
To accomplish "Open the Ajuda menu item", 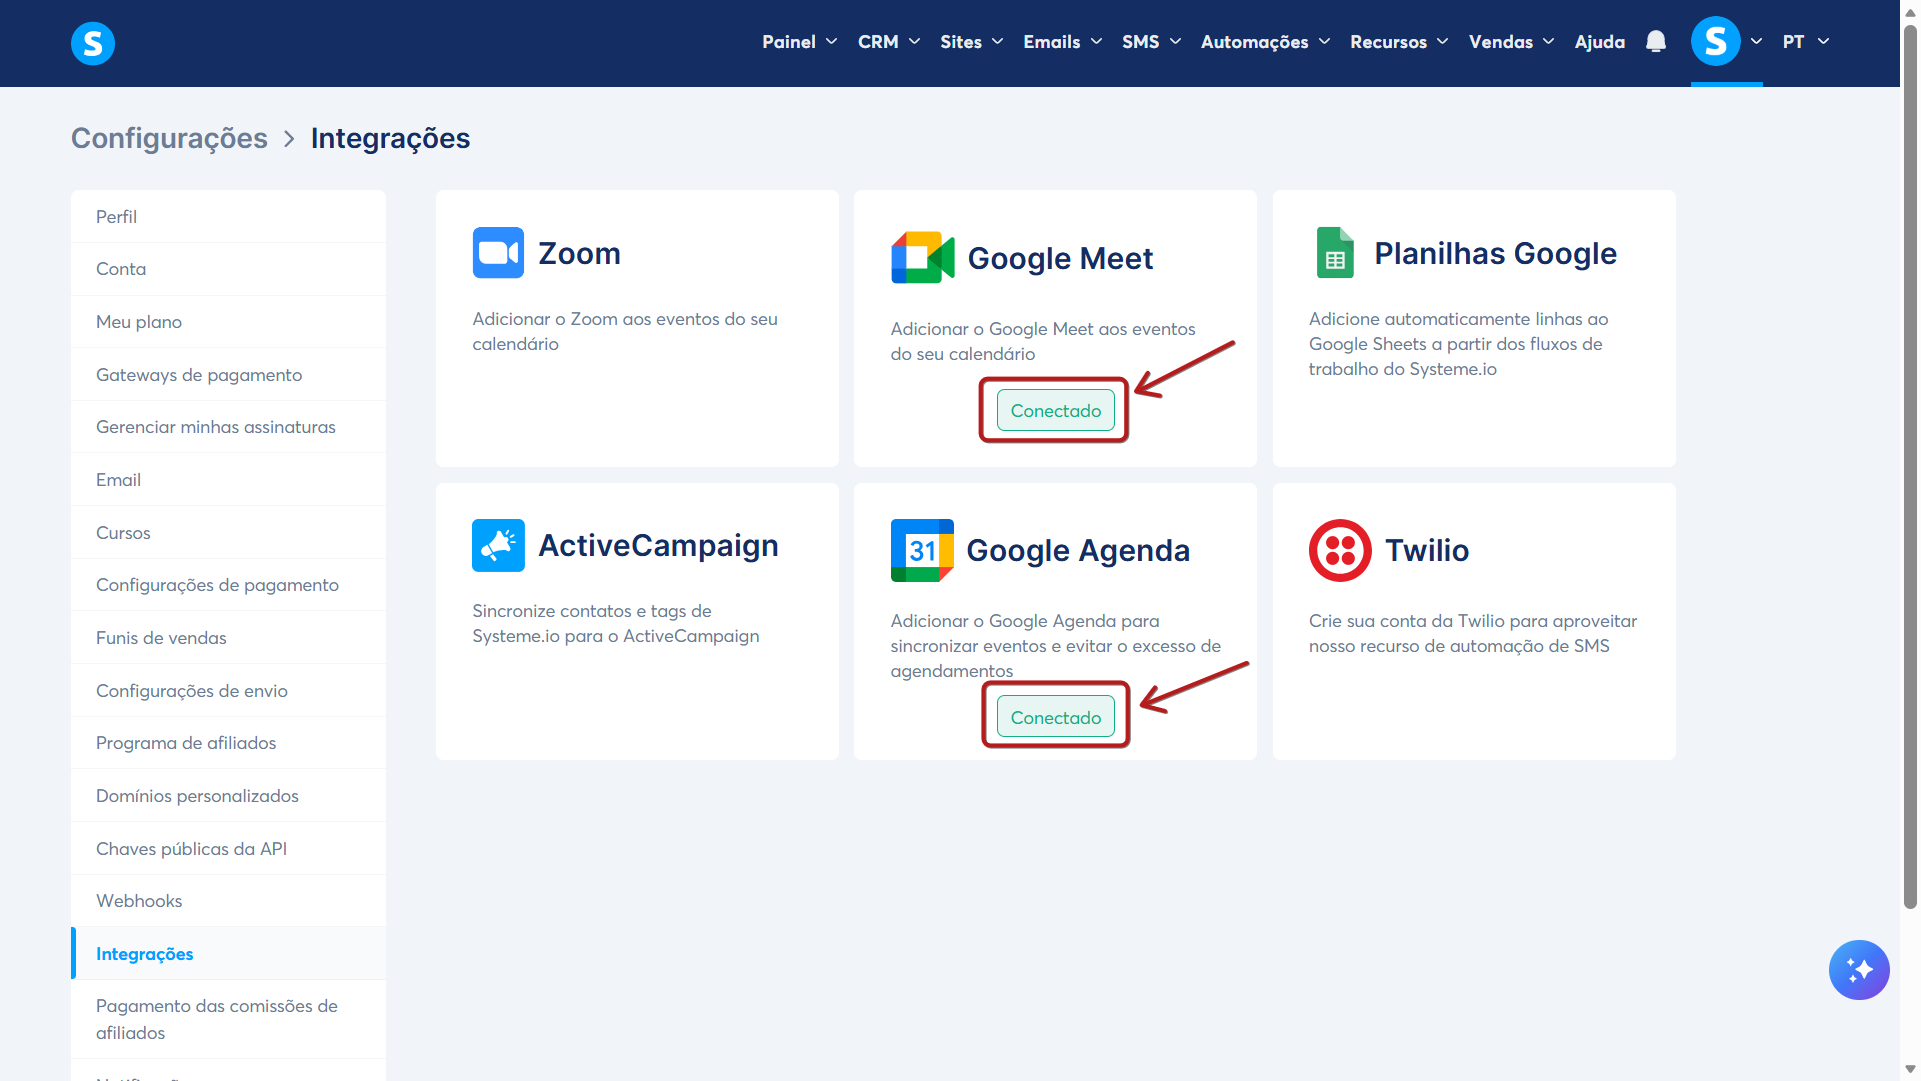I will pos(1599,42).
